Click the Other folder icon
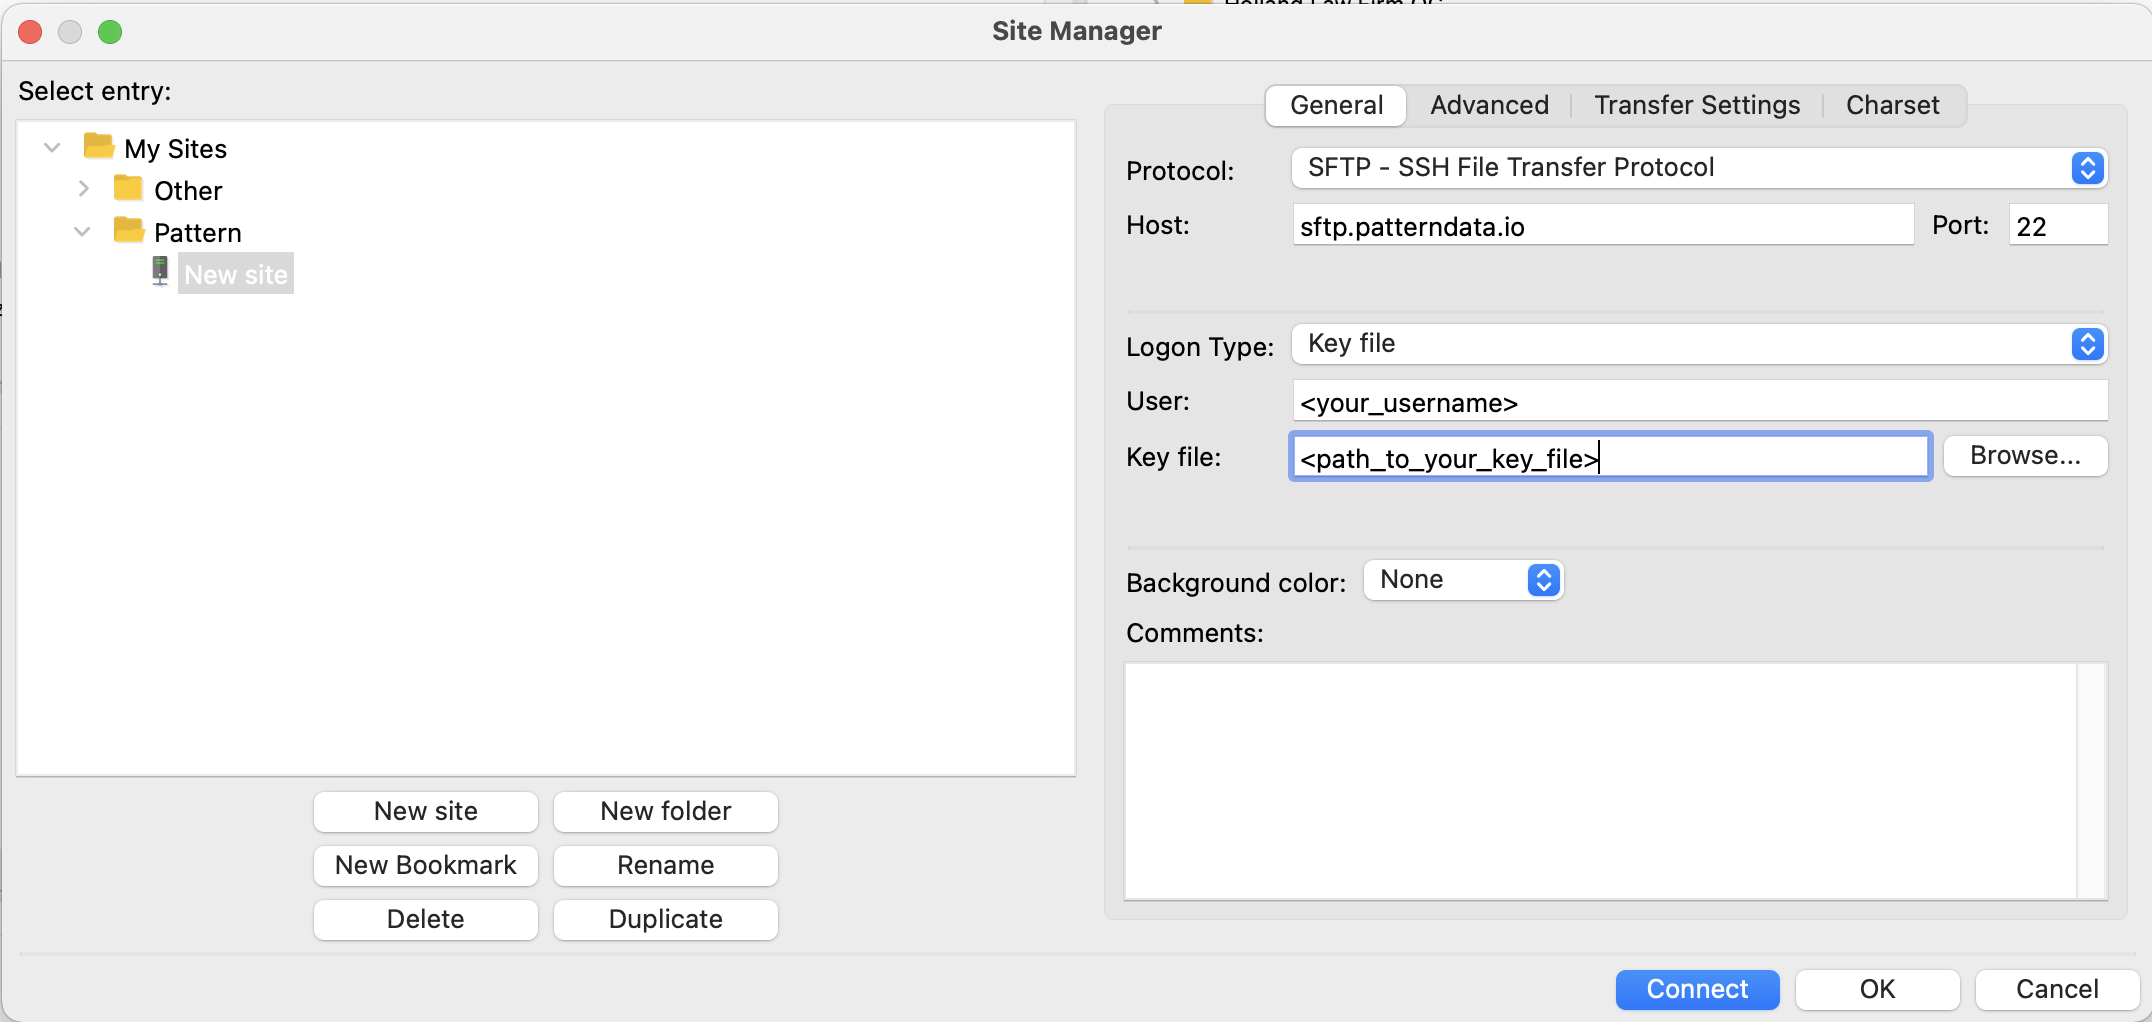This screenshot has height=1022, width=2152. coord(127,188)
